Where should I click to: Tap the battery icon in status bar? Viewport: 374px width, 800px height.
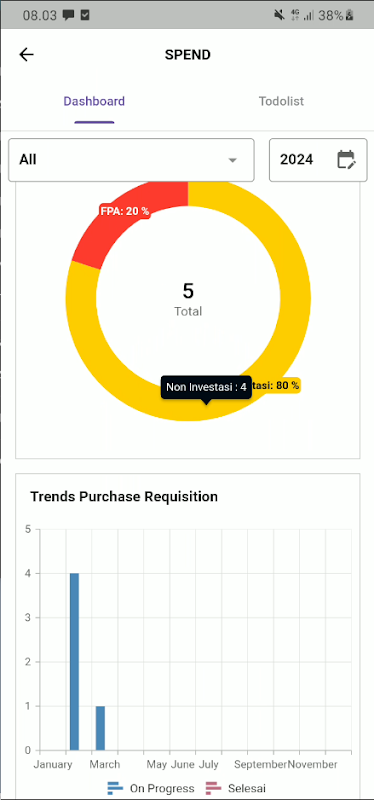point(350,15)
